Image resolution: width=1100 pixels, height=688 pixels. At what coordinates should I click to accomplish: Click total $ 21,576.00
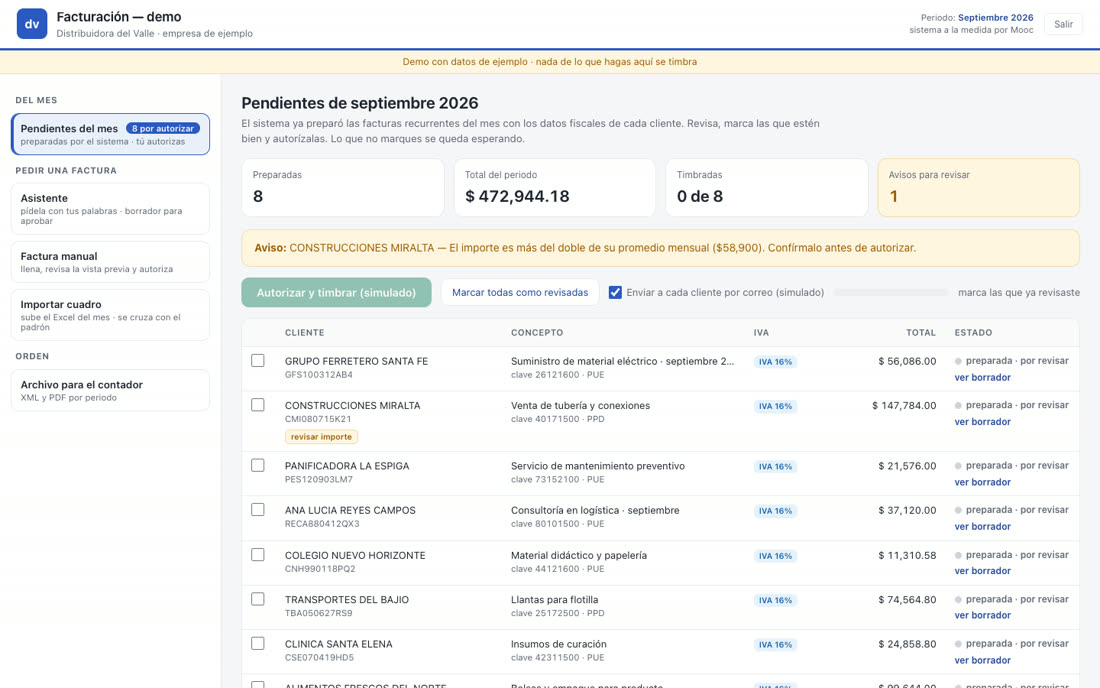906,466
